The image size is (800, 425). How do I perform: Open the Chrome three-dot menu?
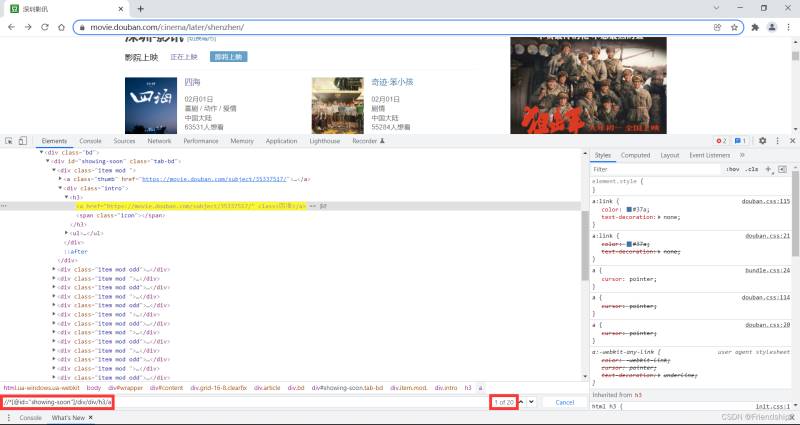point(789,28)
